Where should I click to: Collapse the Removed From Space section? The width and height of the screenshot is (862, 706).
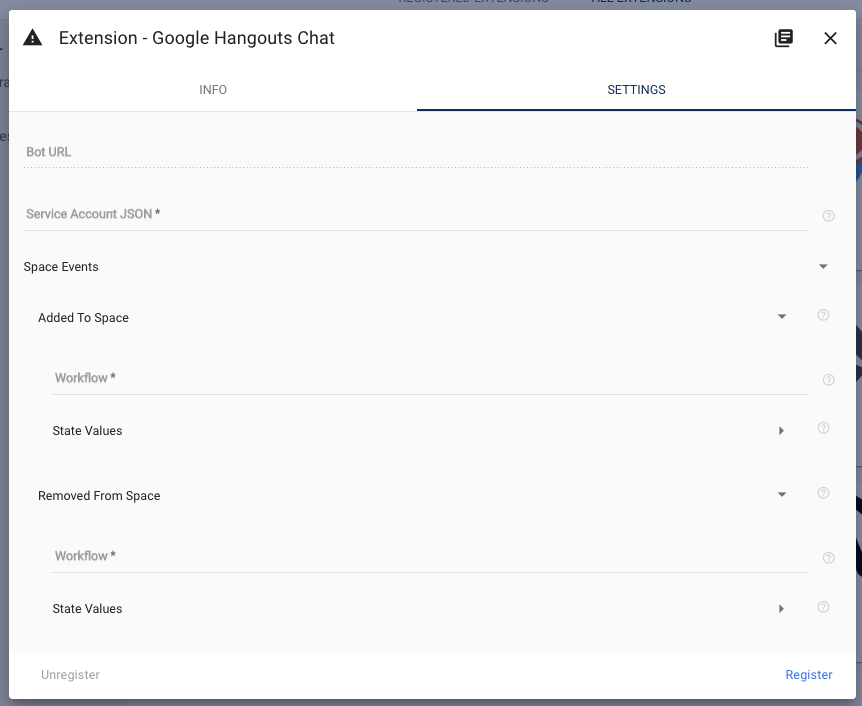click(x=782, y=495)
